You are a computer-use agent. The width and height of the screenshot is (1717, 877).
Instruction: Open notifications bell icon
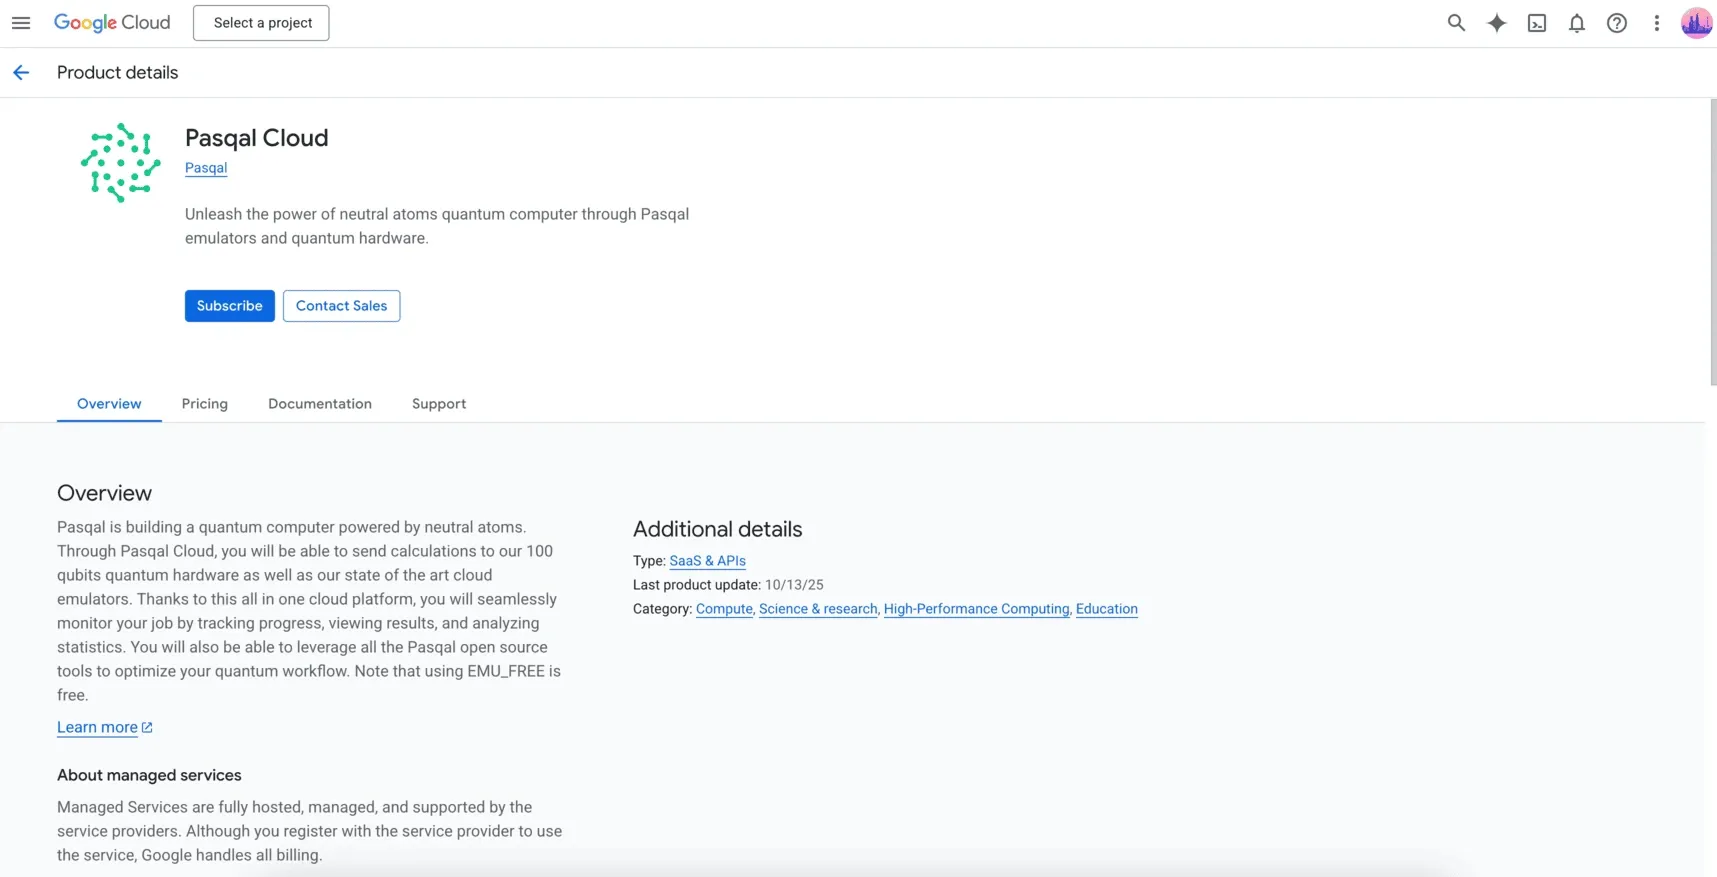[1577, 23]
